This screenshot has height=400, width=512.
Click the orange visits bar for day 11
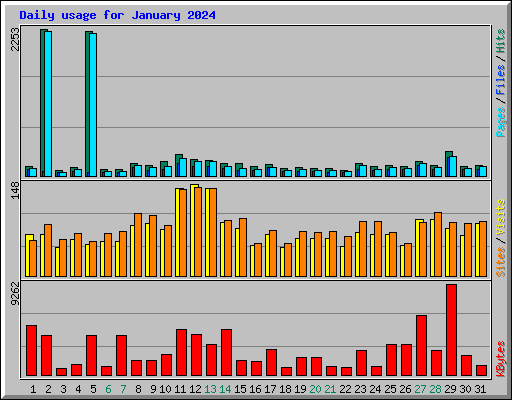tap(183, 233)
